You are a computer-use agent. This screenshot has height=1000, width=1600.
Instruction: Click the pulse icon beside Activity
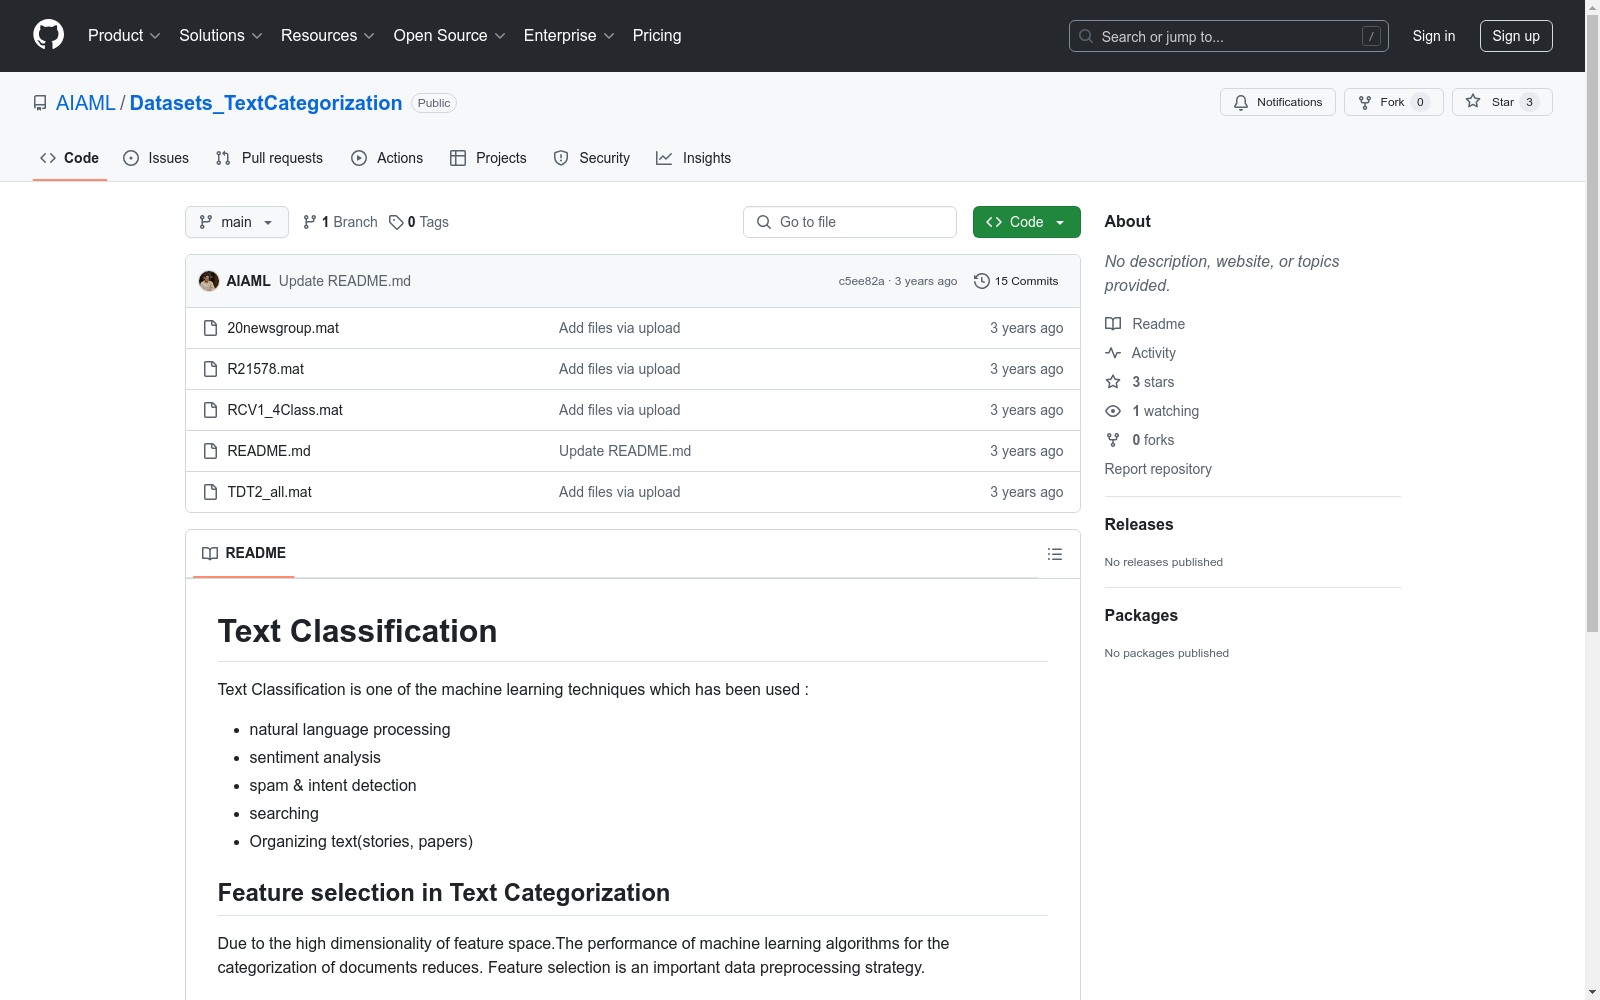coord(1113,353)
